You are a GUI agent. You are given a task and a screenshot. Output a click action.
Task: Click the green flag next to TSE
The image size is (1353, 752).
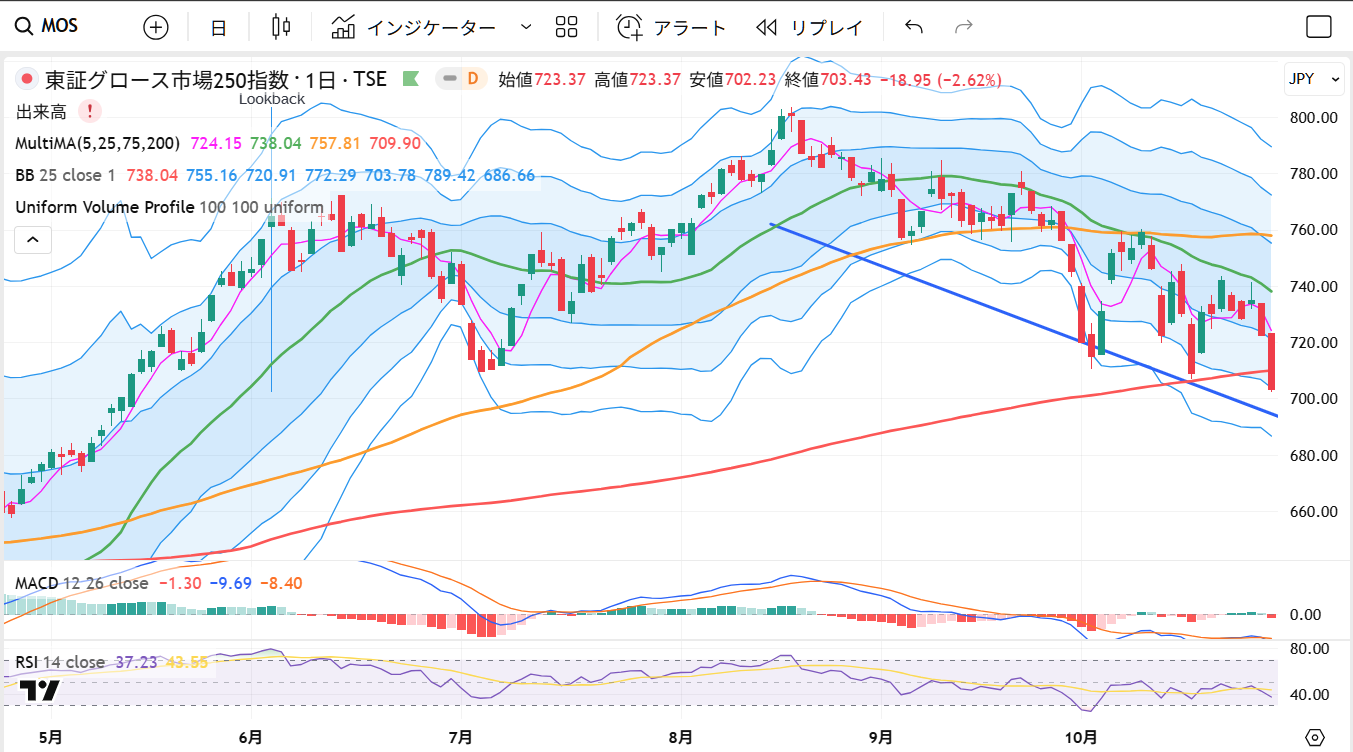click(x=410, y=78)
